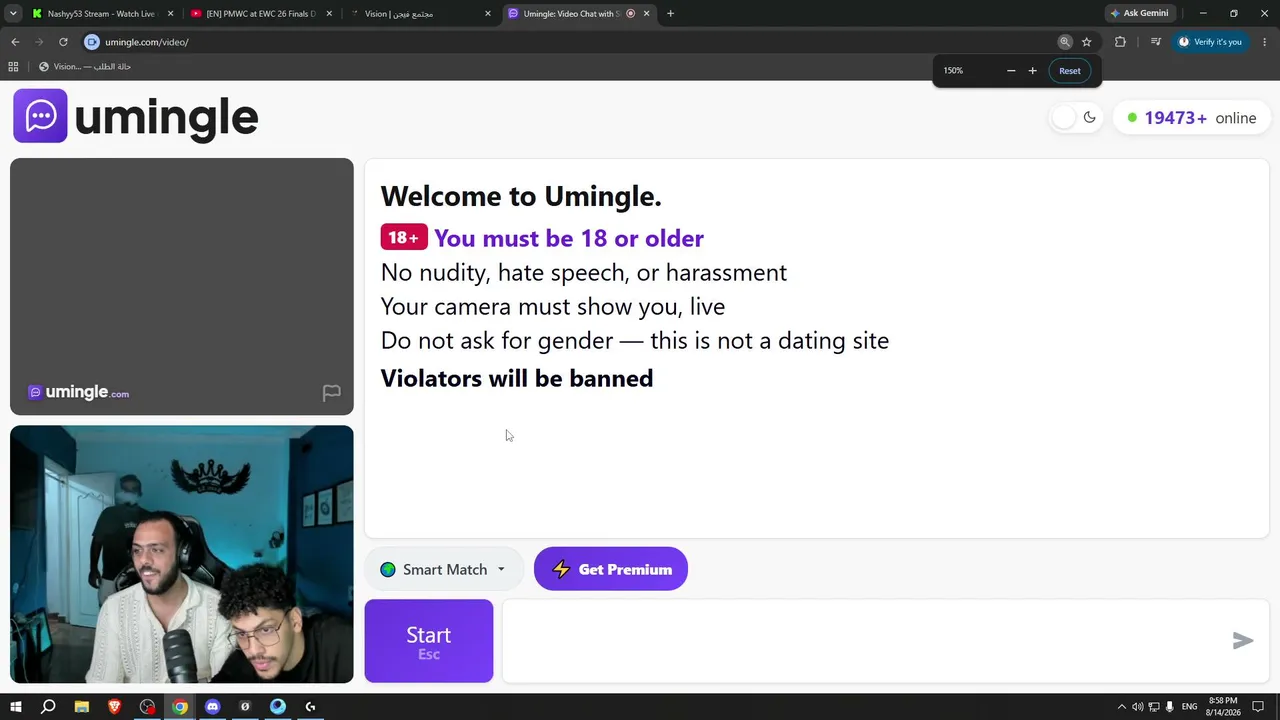
Task: Send the message with the arrow icon
Action: [1243, 641]
